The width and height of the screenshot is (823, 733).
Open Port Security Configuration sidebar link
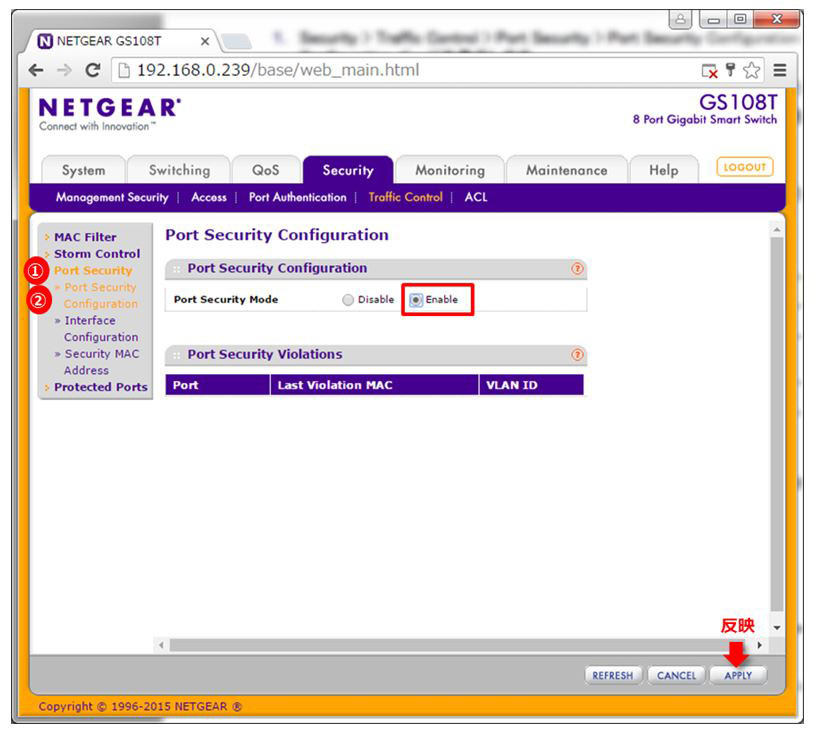point(100,295)
